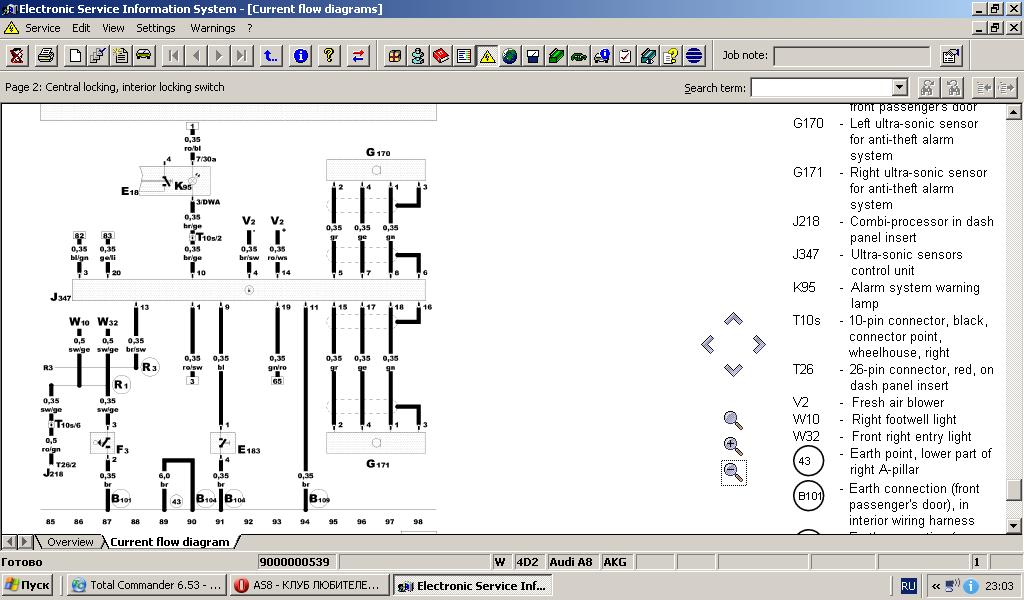The width and height of the screenshot is (1024, 600).
Task: Switch to the Overview tab
Action: coord(70,542)
